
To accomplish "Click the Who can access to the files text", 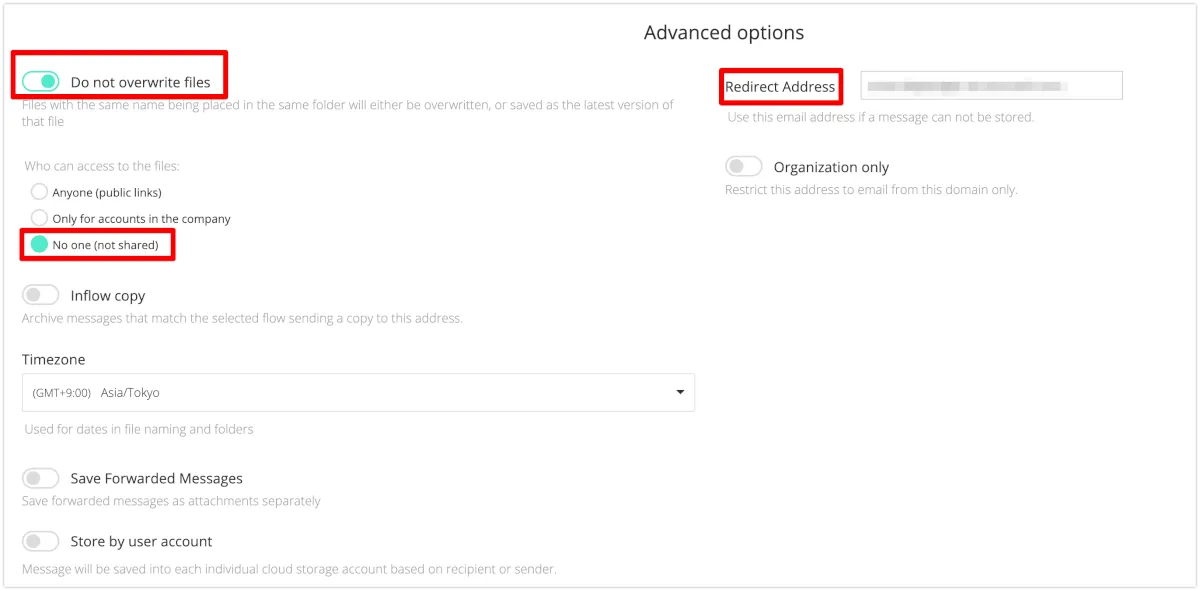I will pyautogui.click(x=102, y=166).
